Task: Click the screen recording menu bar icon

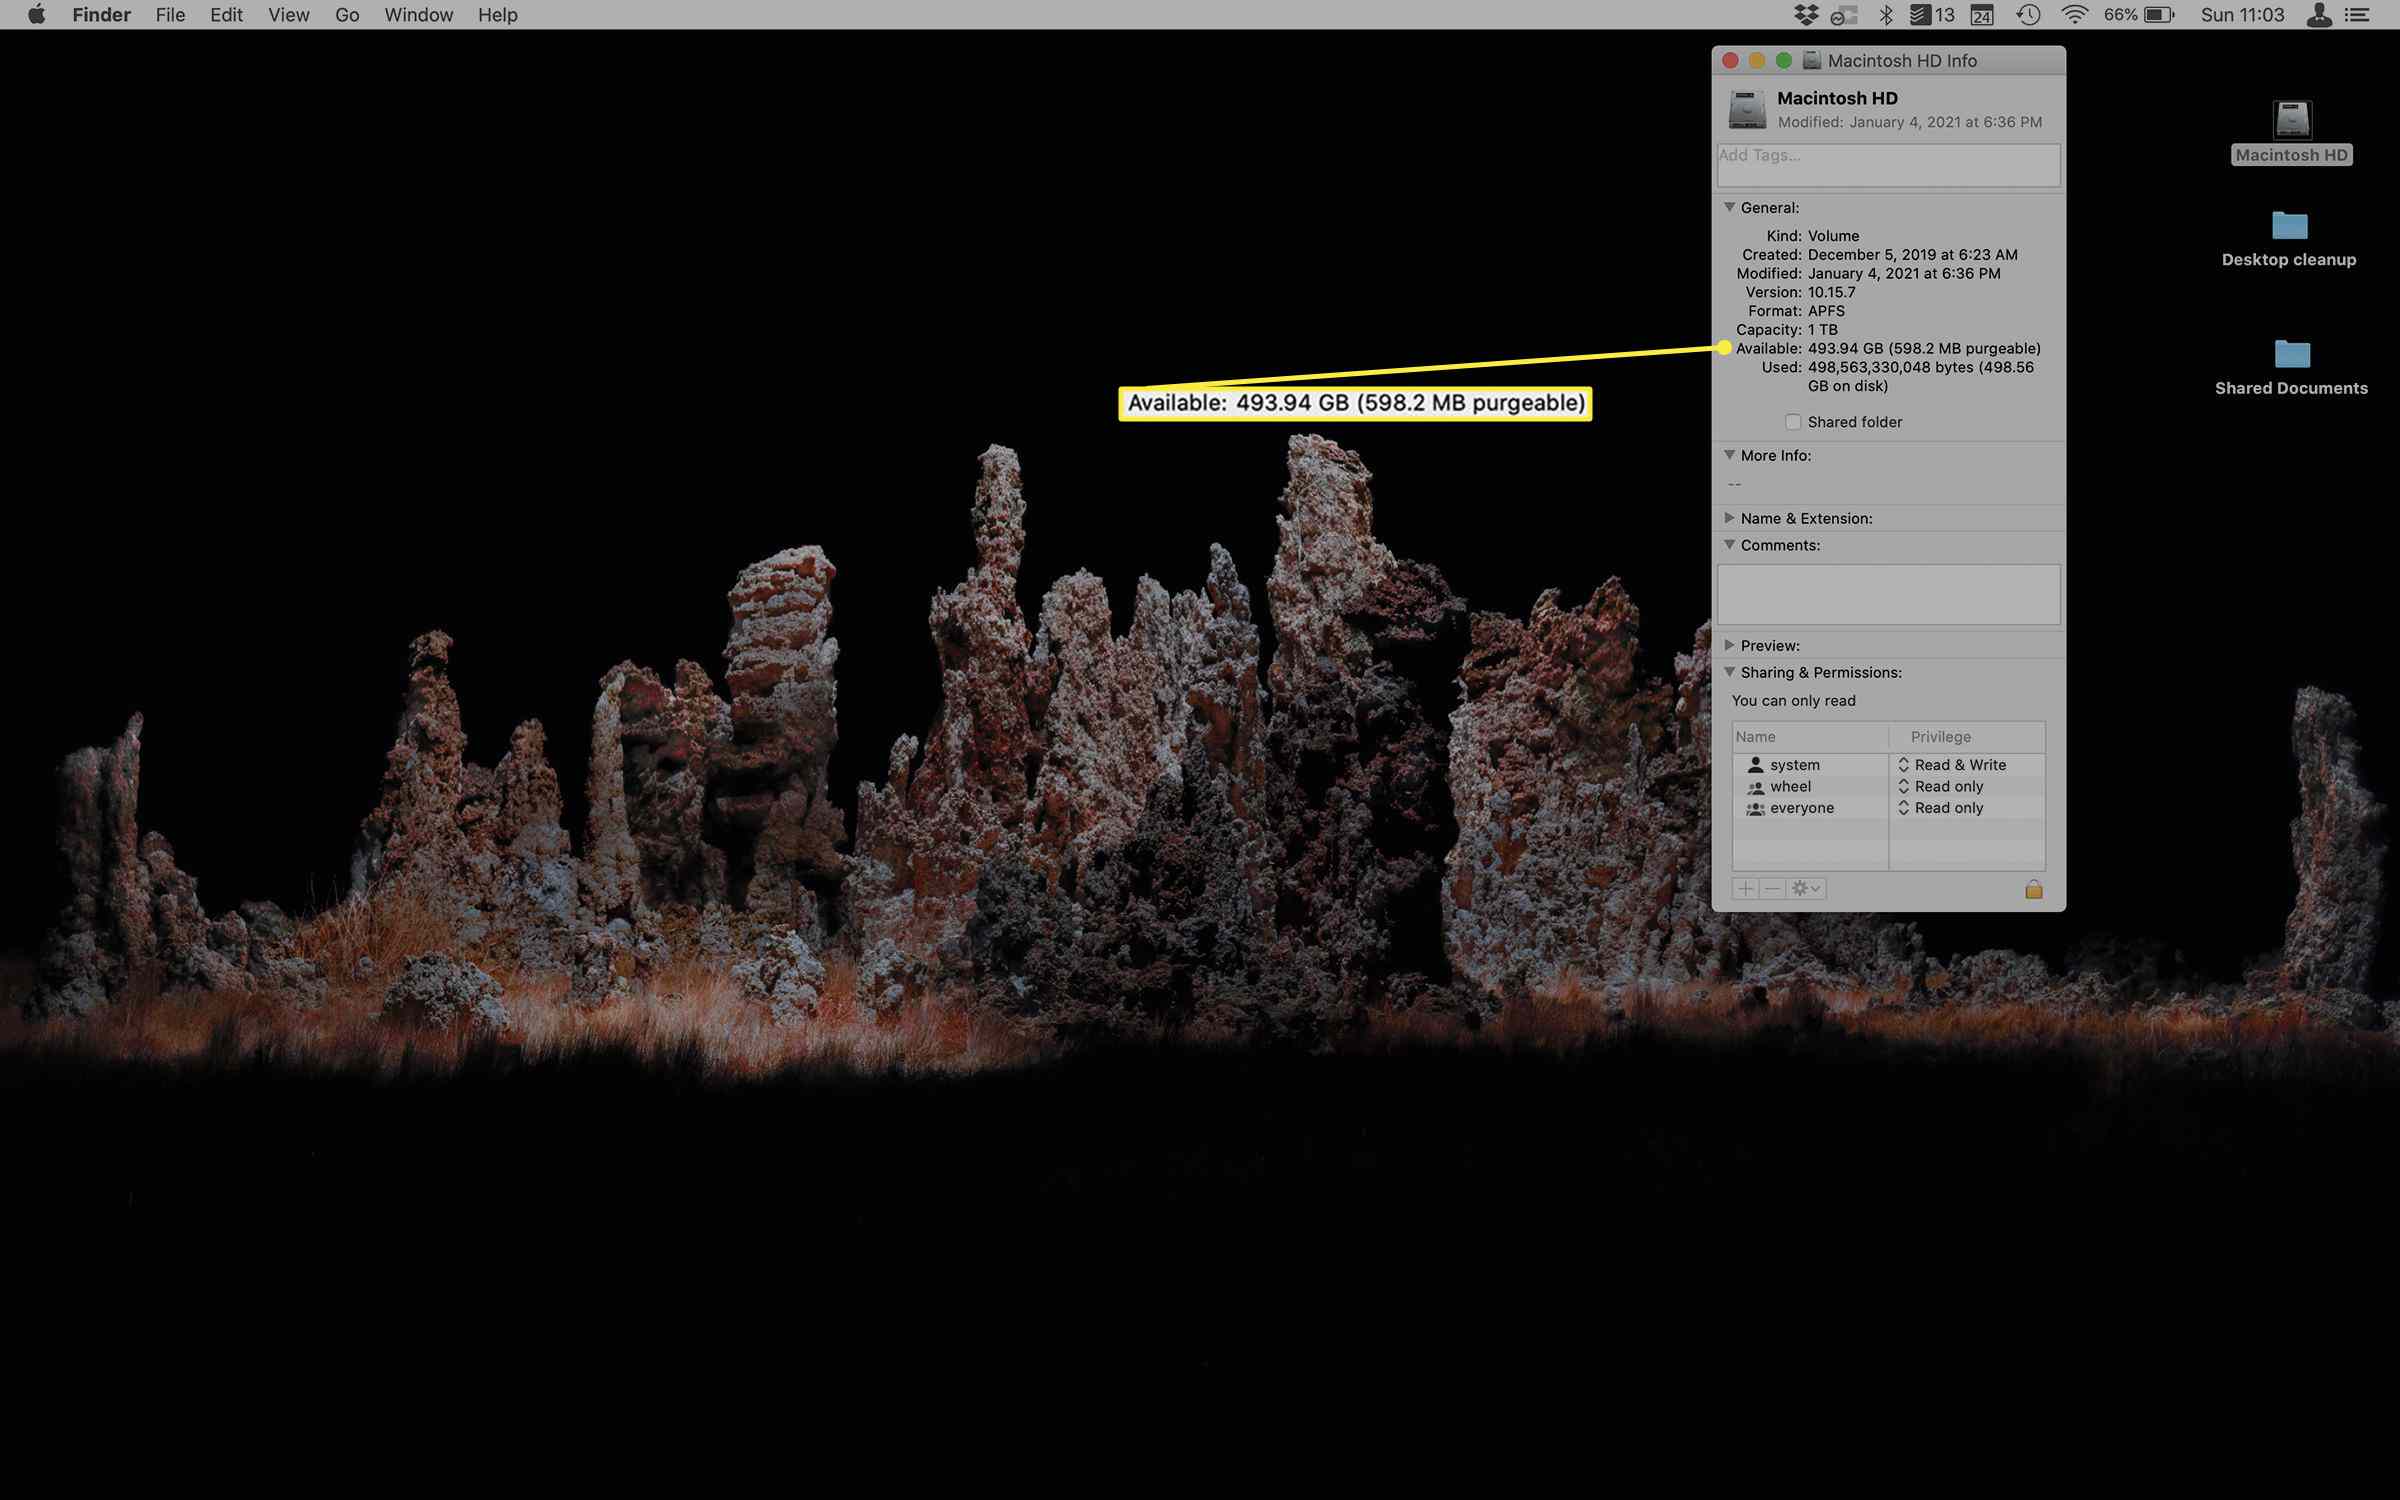Action: 1838,16
